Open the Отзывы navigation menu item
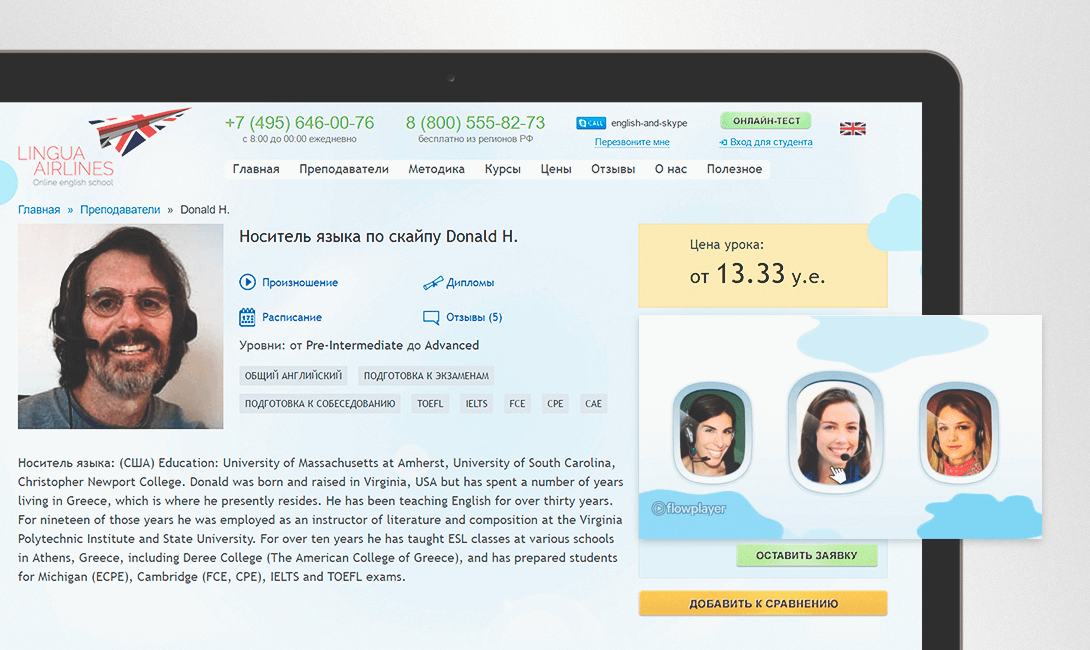 coord(613,169)
